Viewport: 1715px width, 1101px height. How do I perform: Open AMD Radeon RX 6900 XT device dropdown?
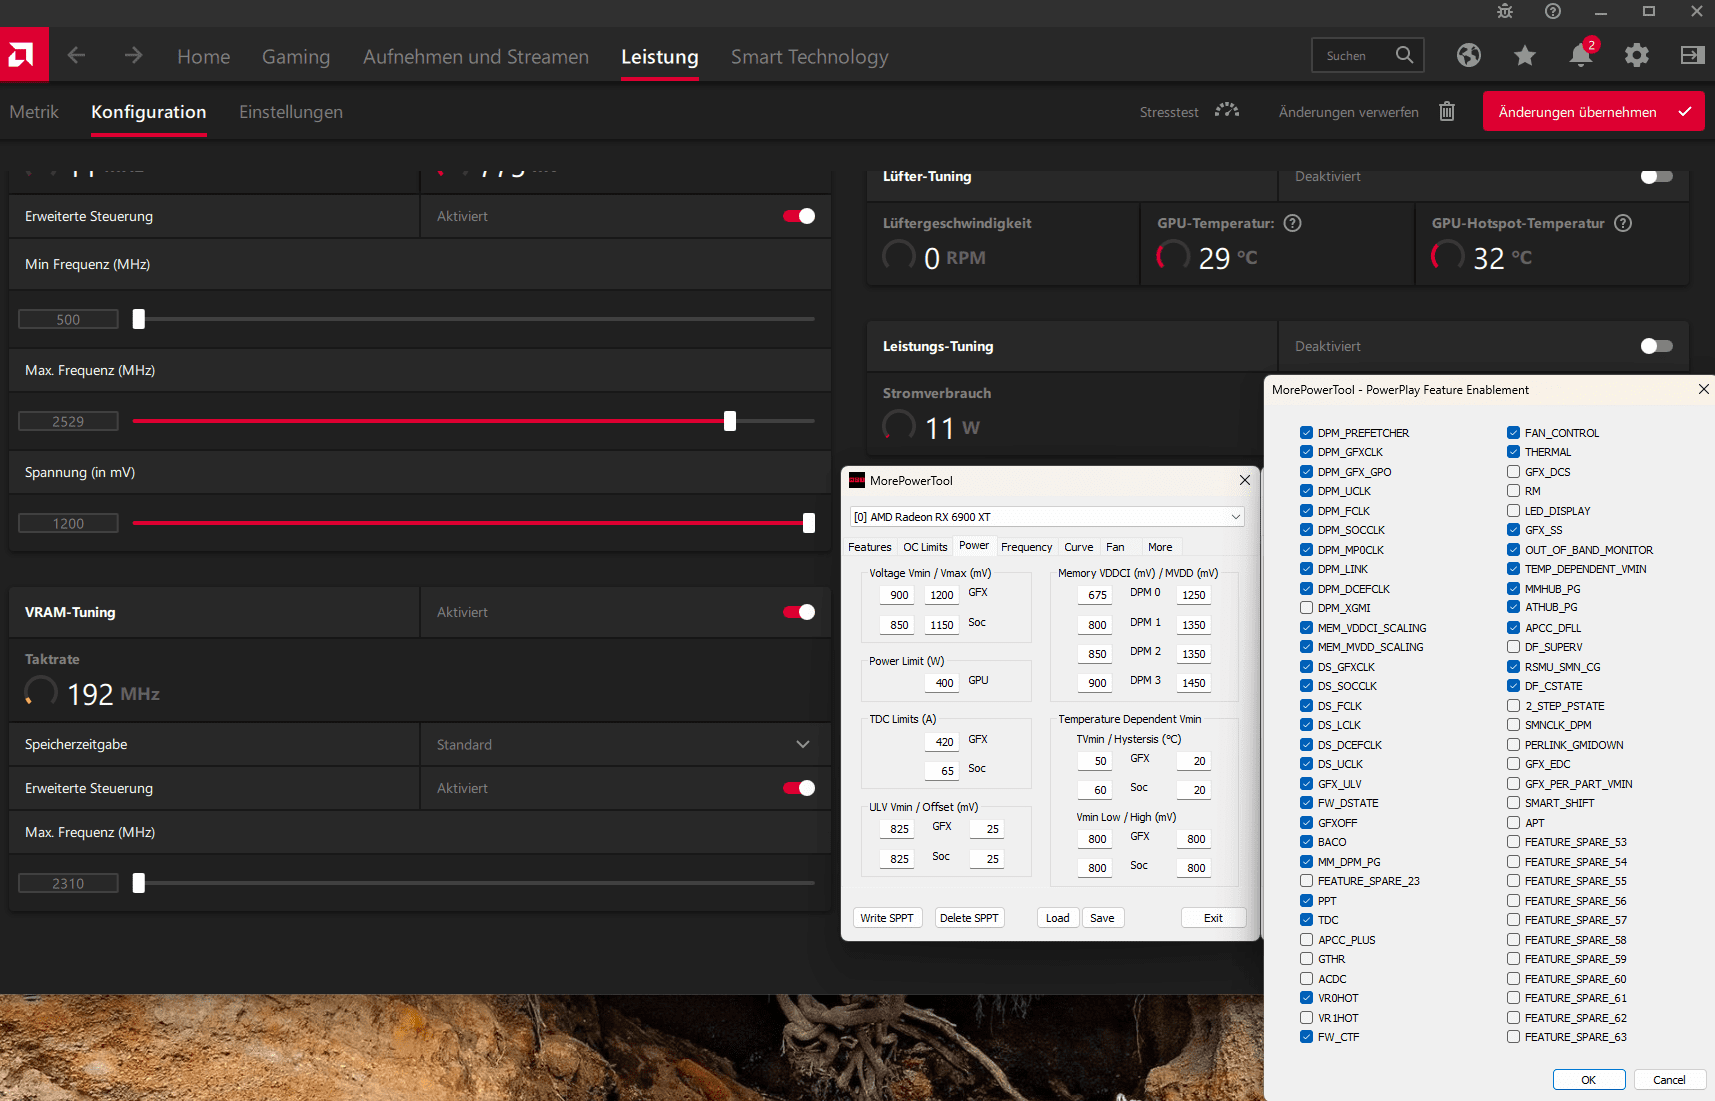pos(1047,517)
